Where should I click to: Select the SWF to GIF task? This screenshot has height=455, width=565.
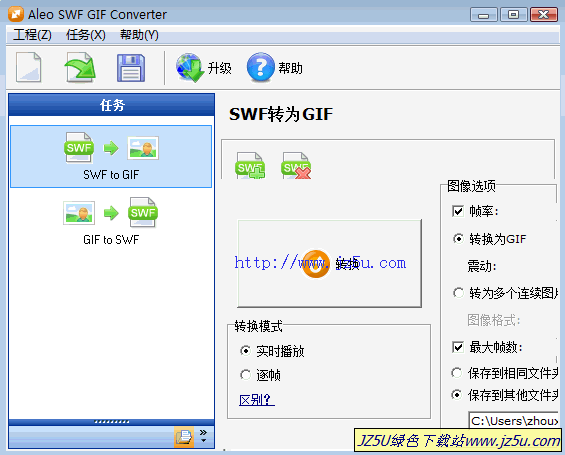pos(111,156)
